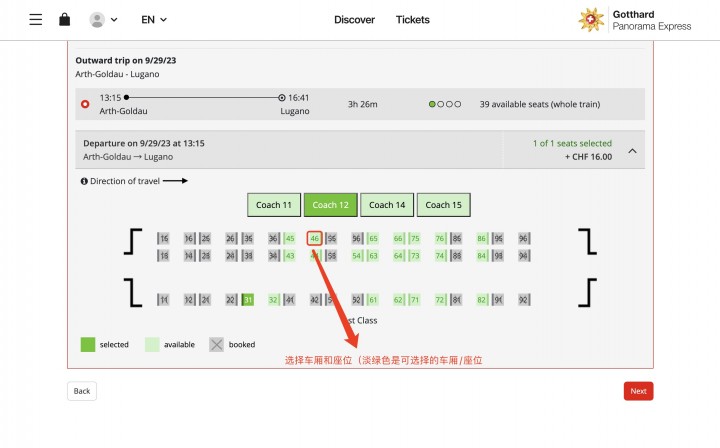Click the Back button

pyautogui.click(x=82, y=391)
